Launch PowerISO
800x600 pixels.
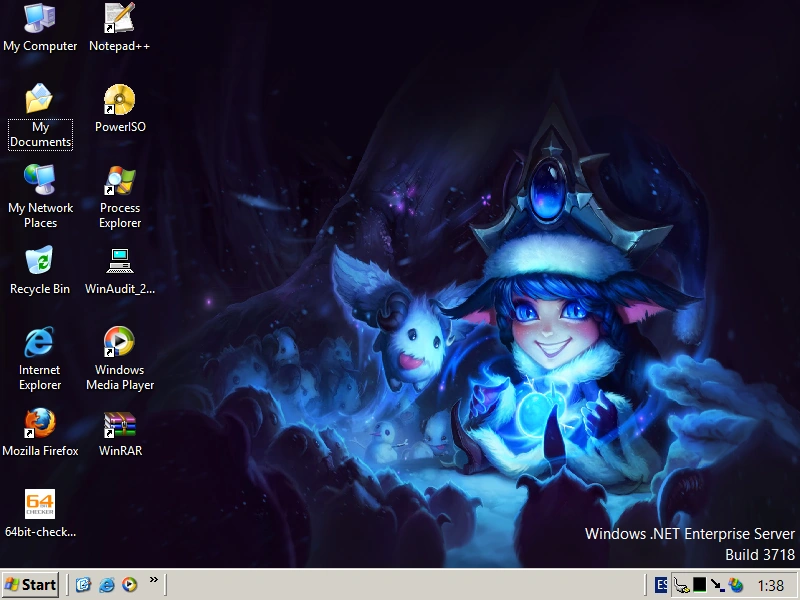tap(119, 100)
